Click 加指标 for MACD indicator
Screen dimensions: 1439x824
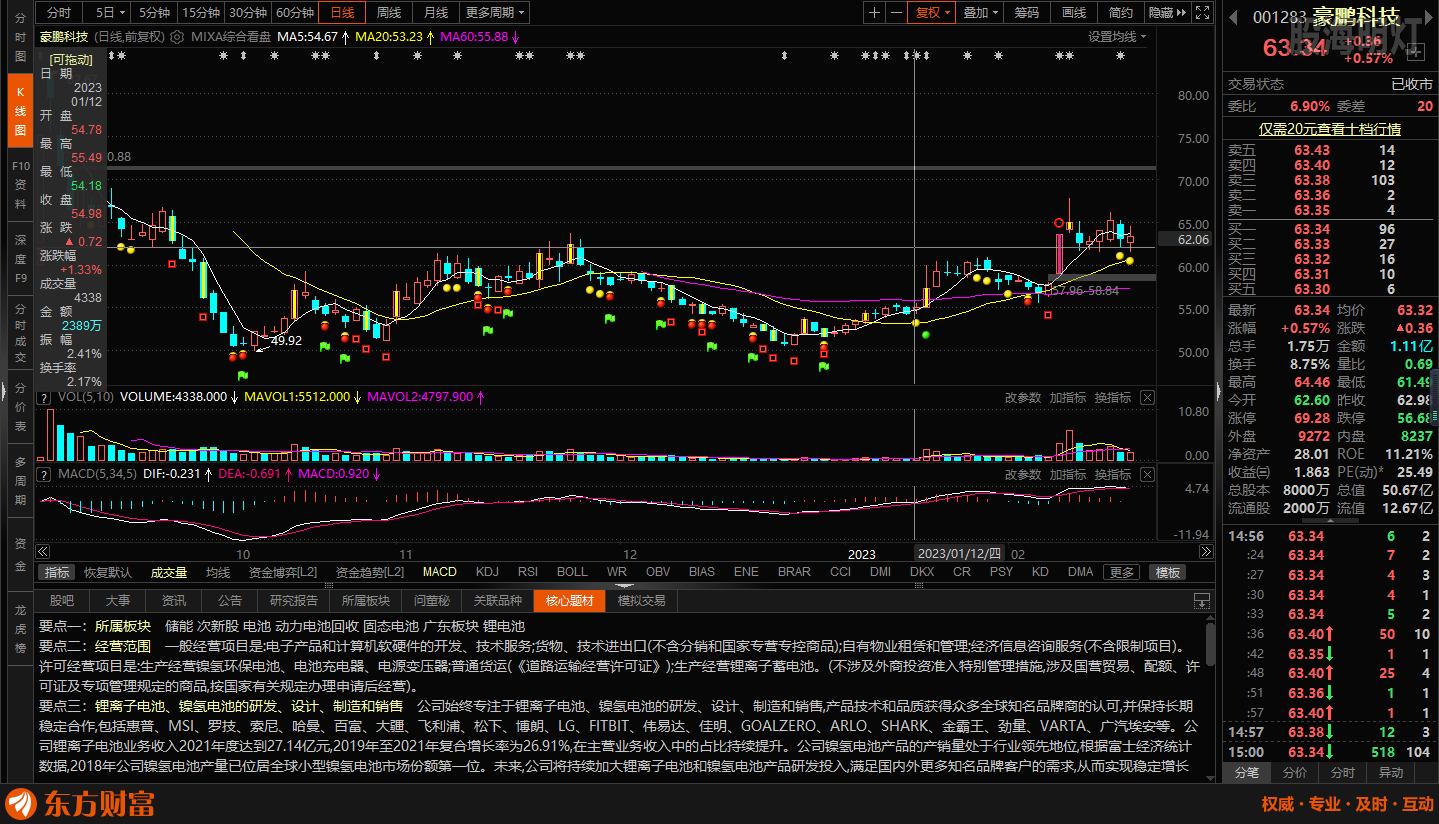coord(1068,474)
